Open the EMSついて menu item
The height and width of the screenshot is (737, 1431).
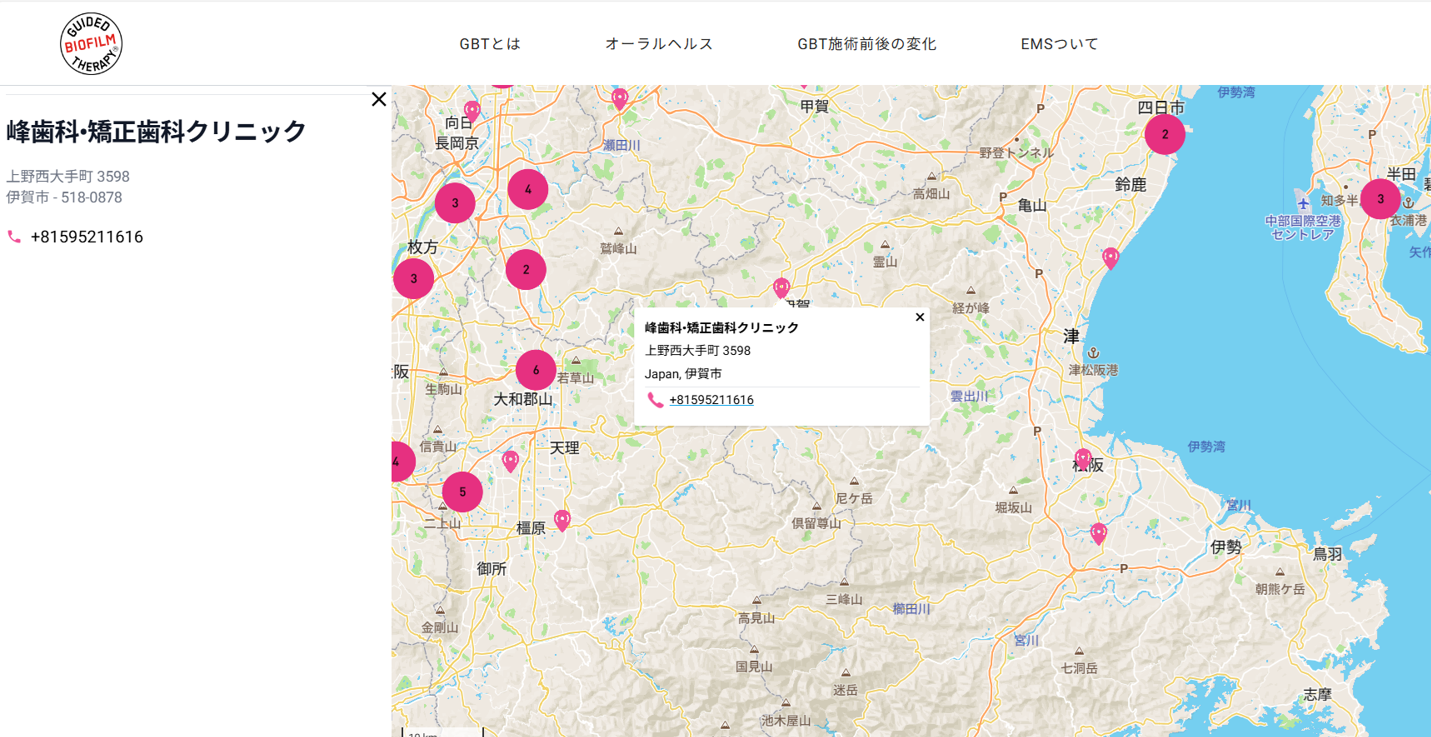pos(1059,44)
